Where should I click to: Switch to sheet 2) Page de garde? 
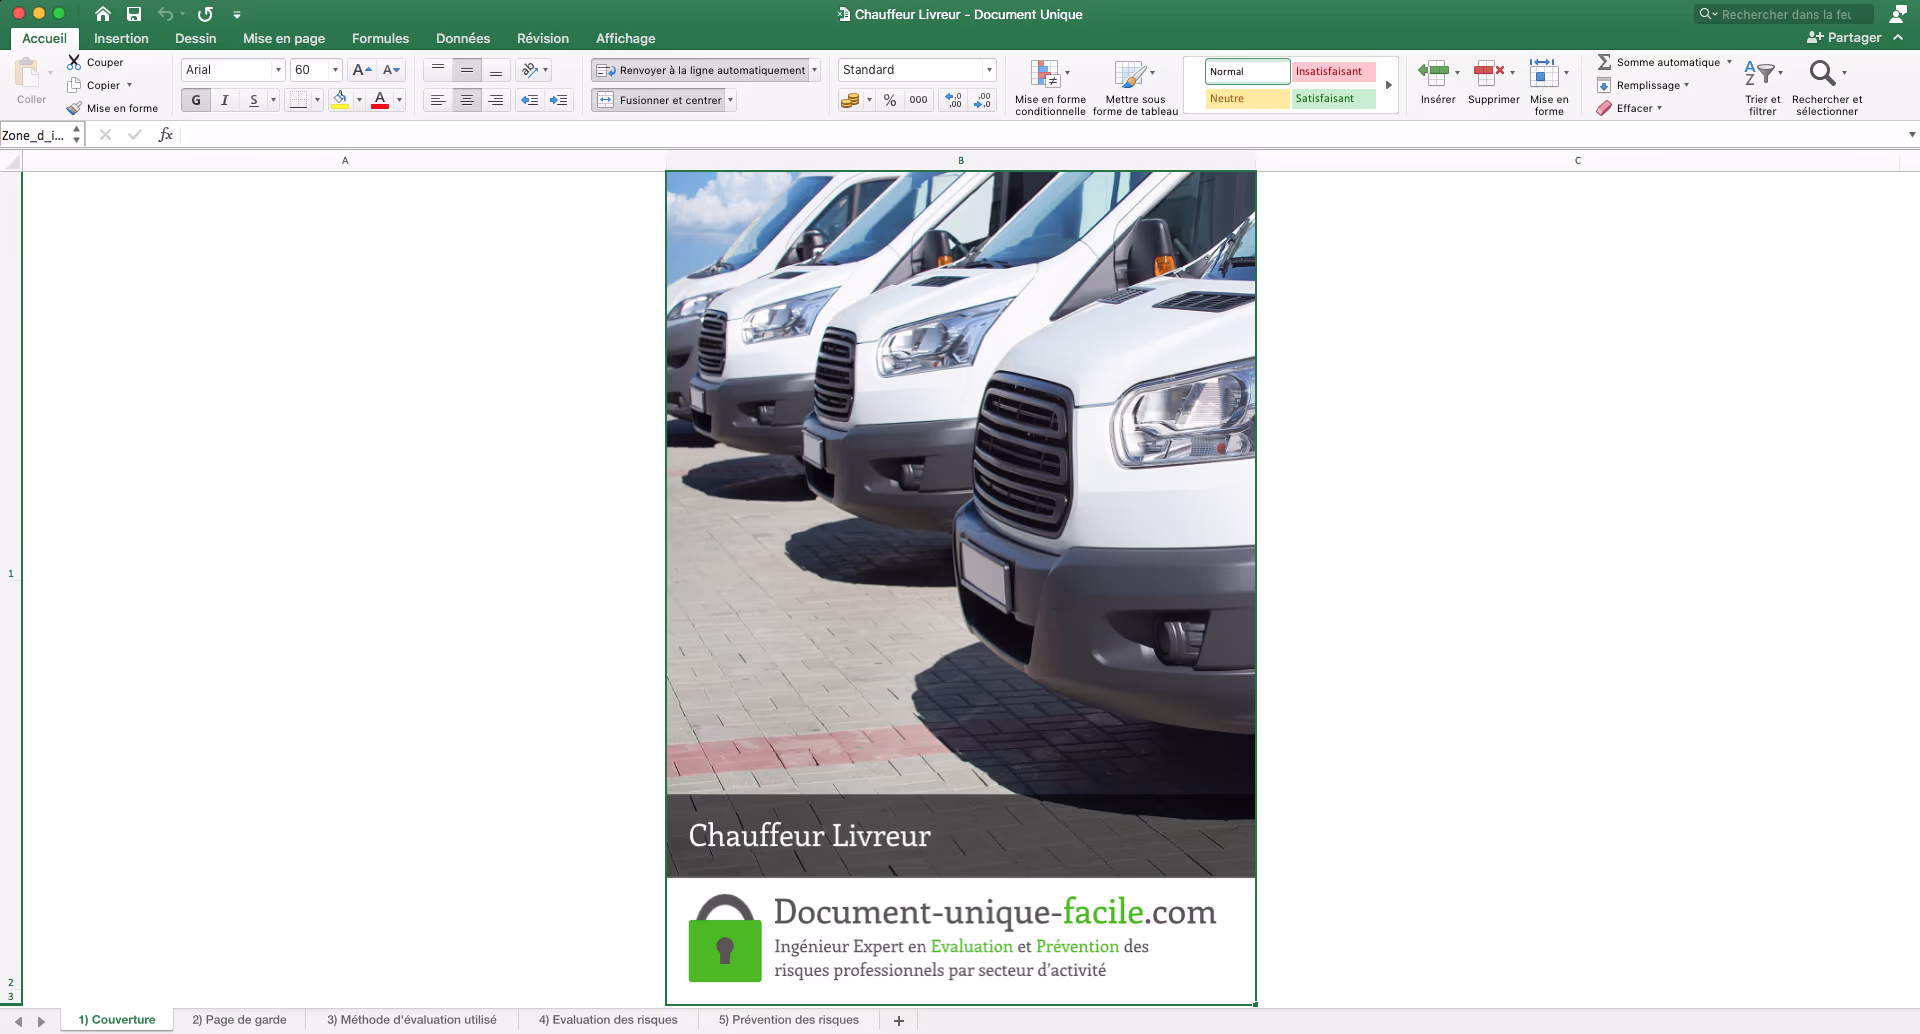point(239,1020)
